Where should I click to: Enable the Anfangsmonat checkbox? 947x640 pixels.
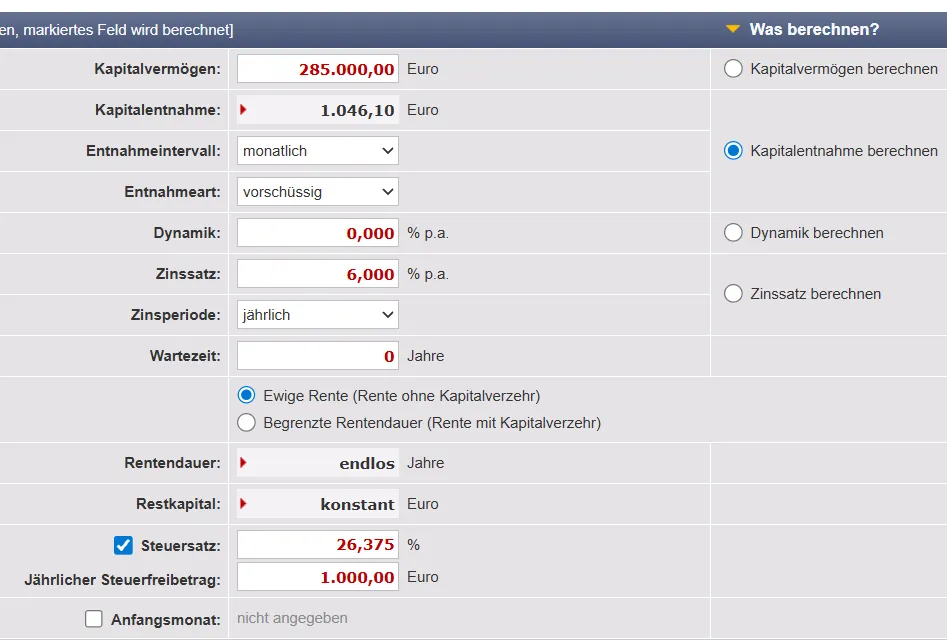(94, 619)
